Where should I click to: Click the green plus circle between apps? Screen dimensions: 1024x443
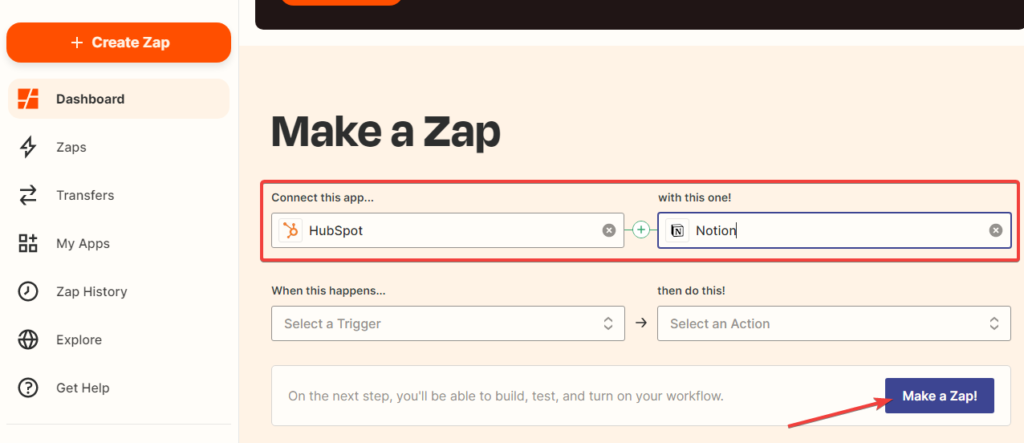click(641, 230)
